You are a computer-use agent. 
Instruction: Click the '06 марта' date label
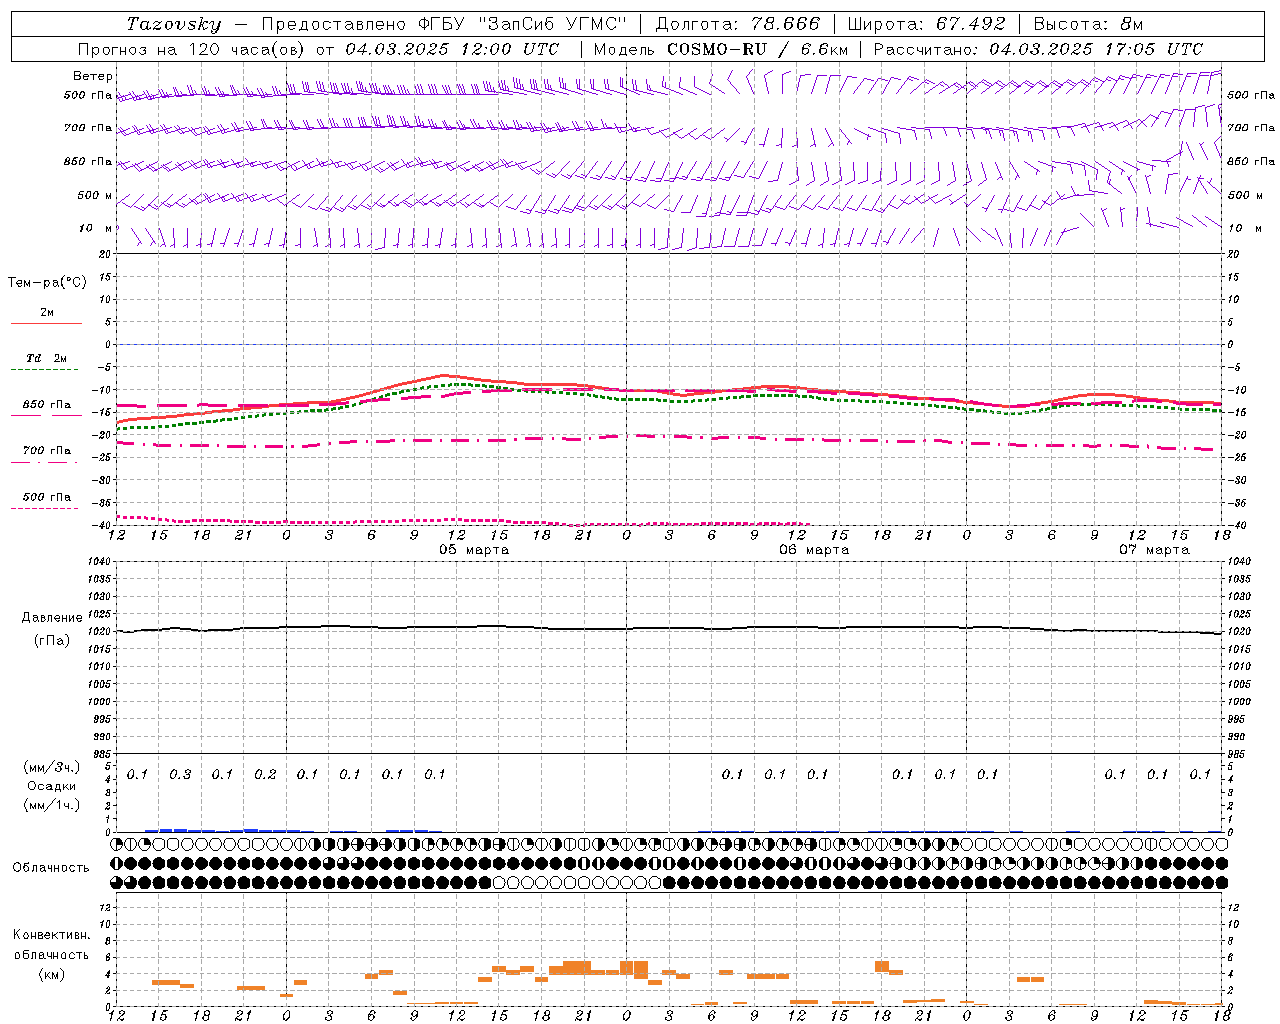click(814, 550)
